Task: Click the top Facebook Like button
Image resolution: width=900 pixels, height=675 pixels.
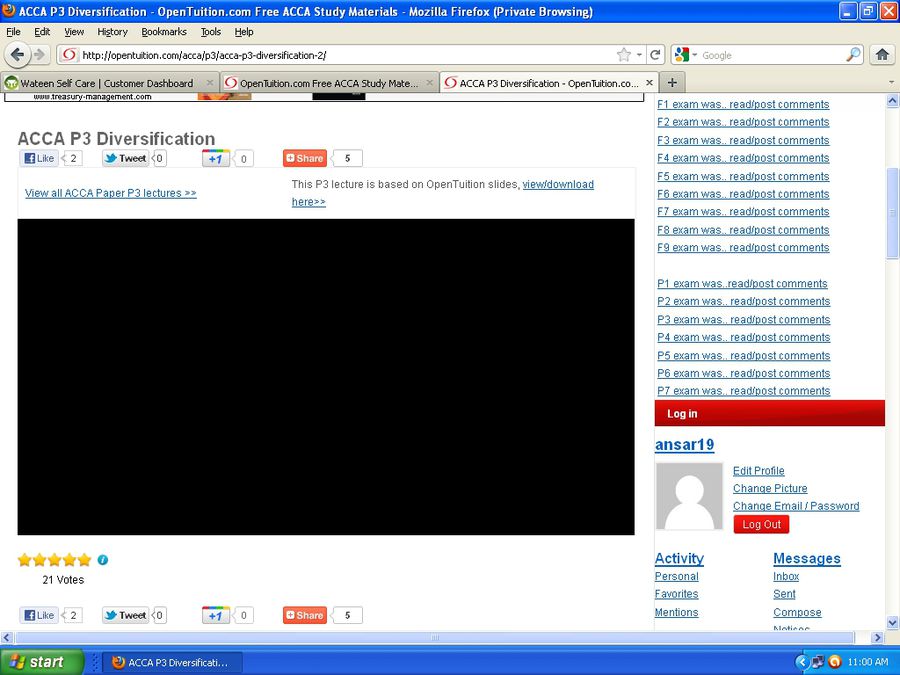Action: [x=39, y=158]
